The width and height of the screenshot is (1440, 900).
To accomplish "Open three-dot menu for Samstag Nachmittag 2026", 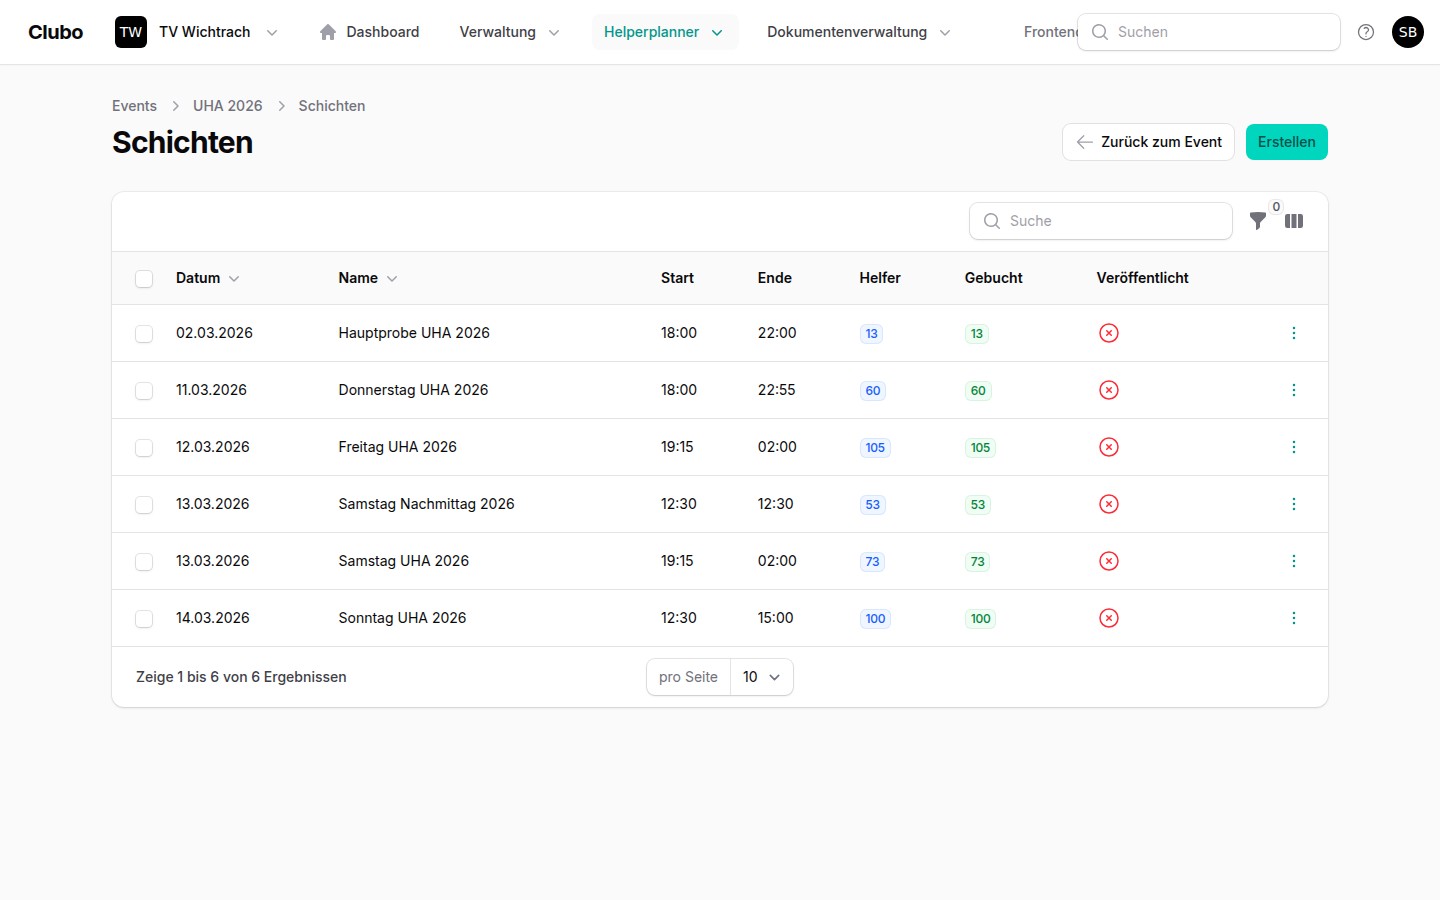I will 1293,504.
